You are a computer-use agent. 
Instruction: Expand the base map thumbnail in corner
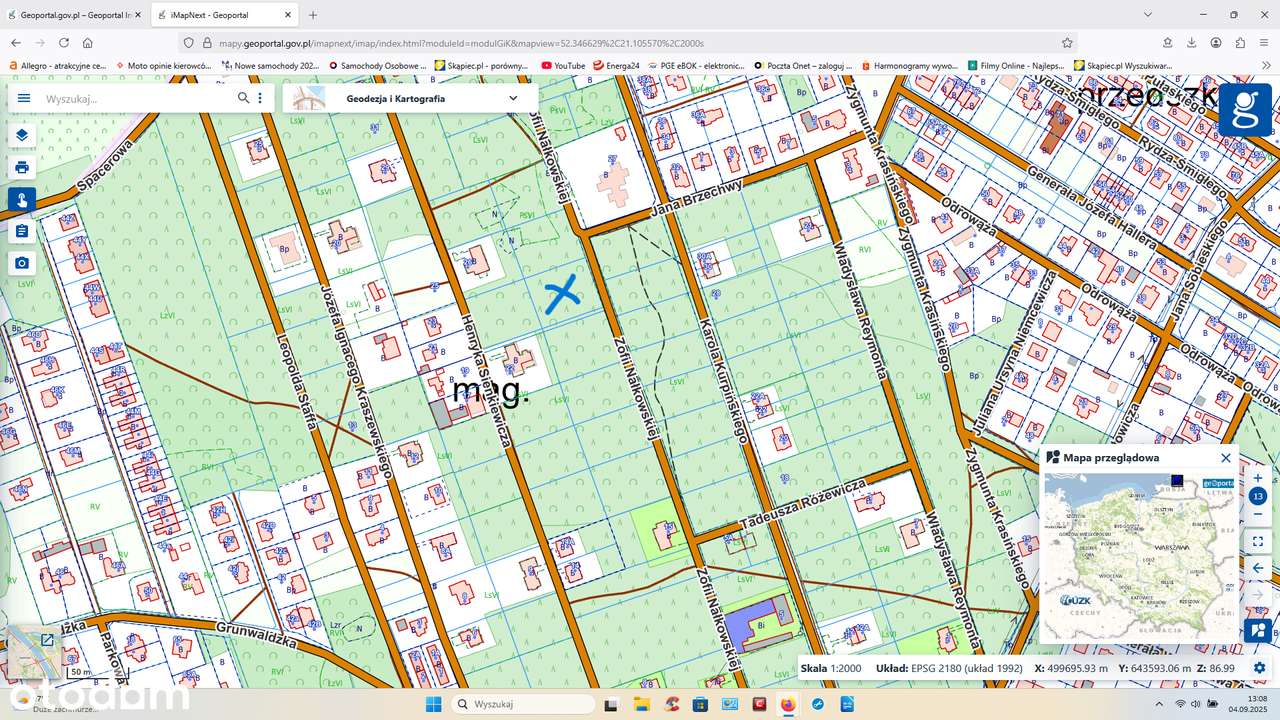pos(47,640)
